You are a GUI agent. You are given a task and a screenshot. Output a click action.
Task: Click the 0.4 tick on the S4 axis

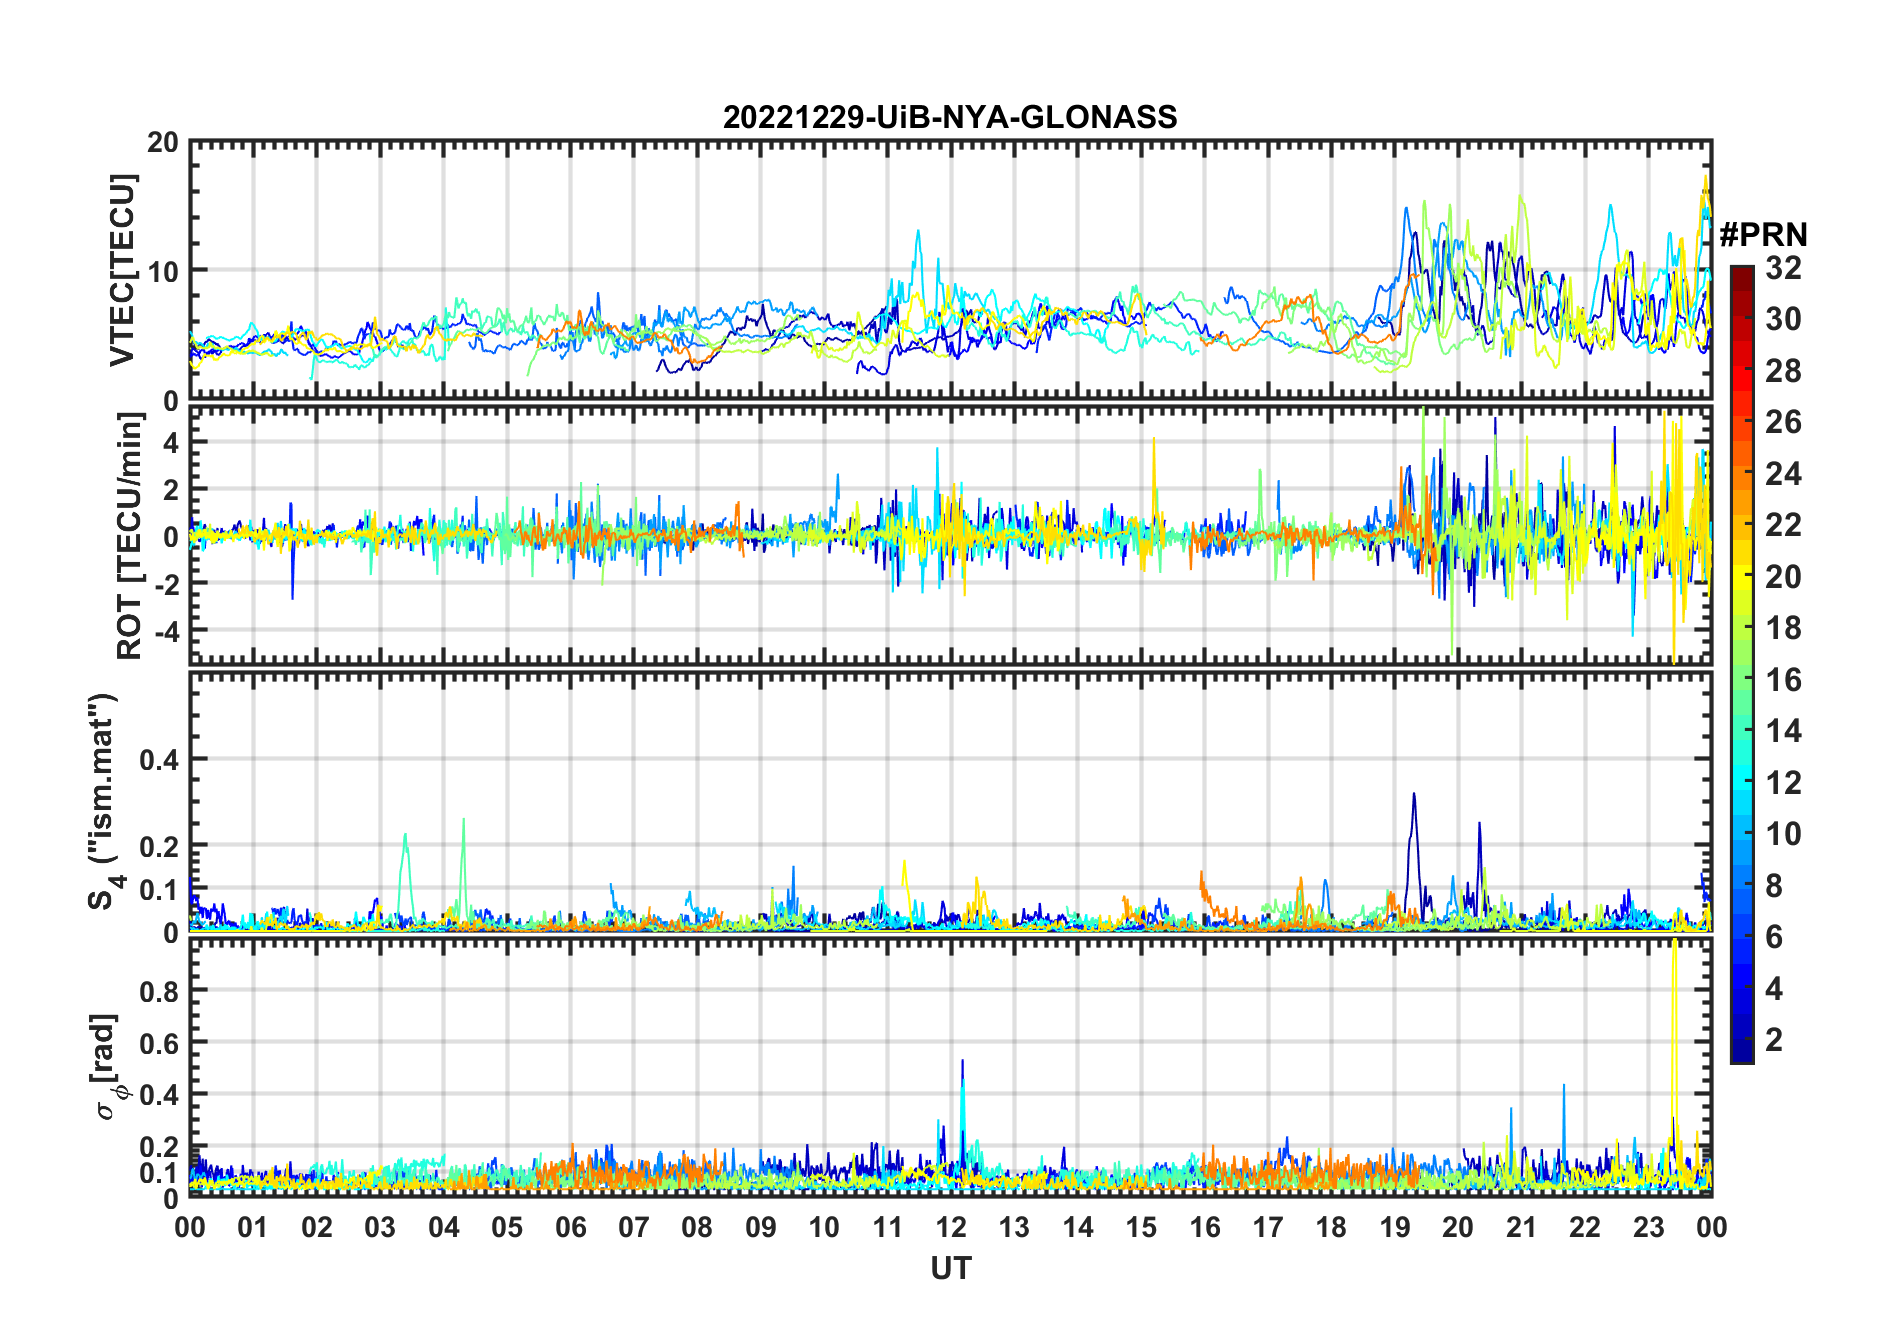point(158,760)
